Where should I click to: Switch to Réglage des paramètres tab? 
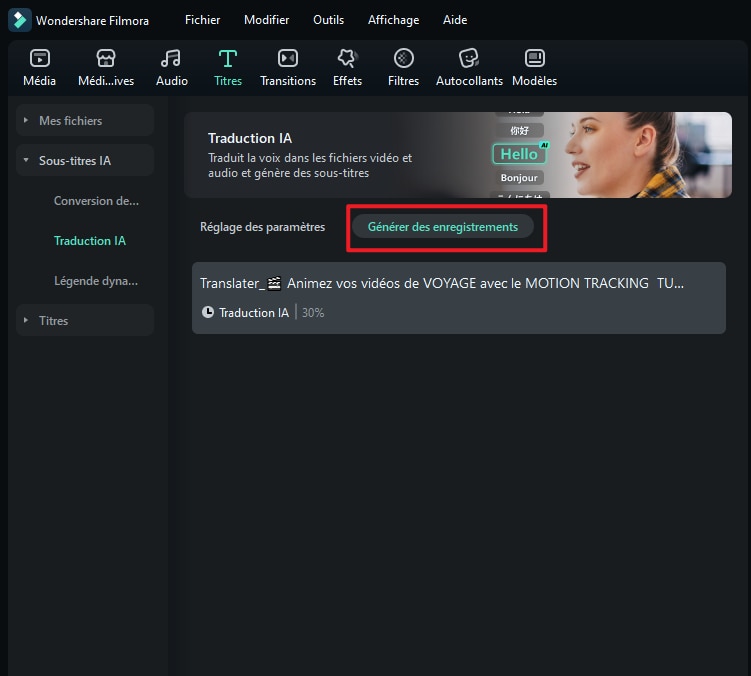(x=262, y=227)
